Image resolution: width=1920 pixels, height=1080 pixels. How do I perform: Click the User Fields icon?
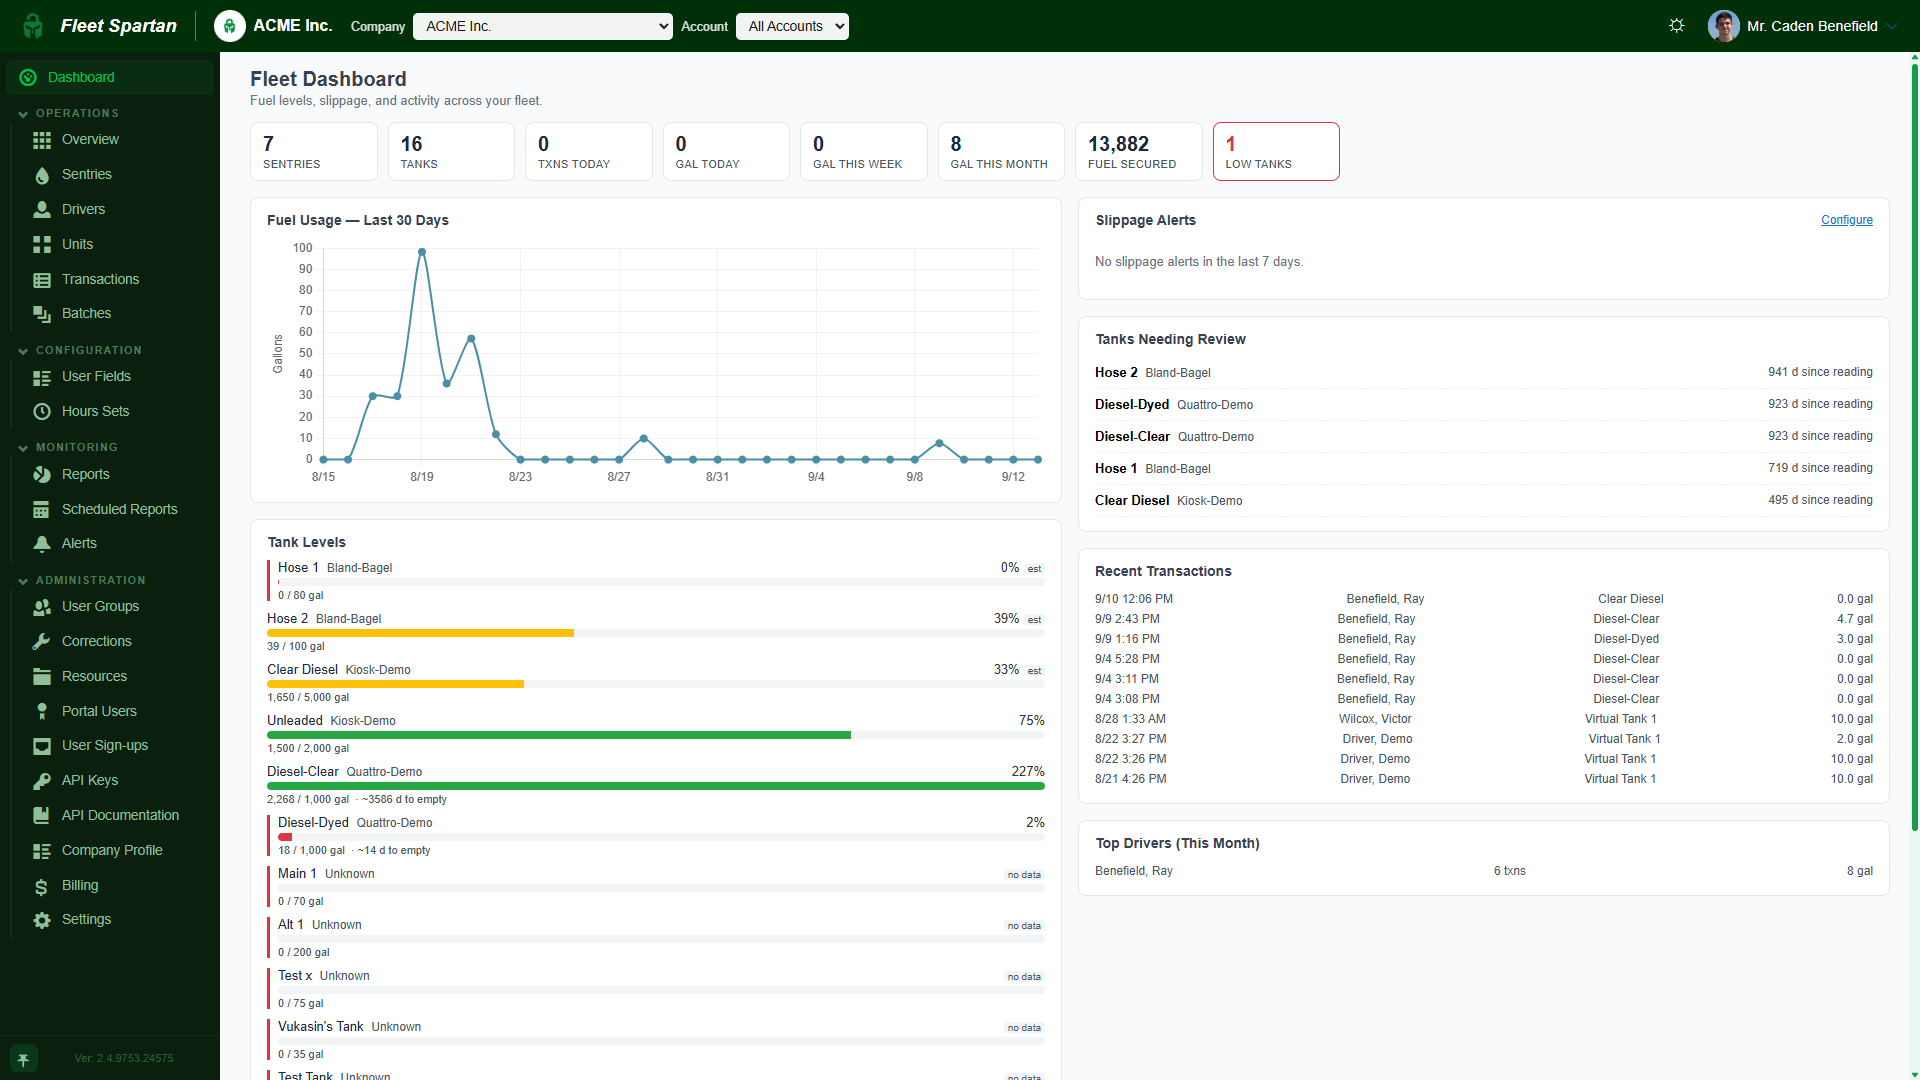click(42, 377)
